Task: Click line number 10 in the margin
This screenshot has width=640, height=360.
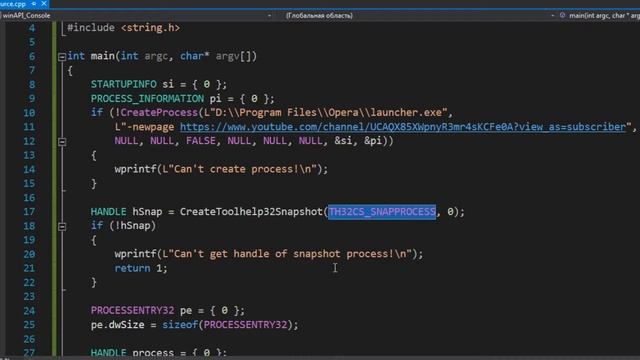Action: pyautogui.click(x=29, y=113)
